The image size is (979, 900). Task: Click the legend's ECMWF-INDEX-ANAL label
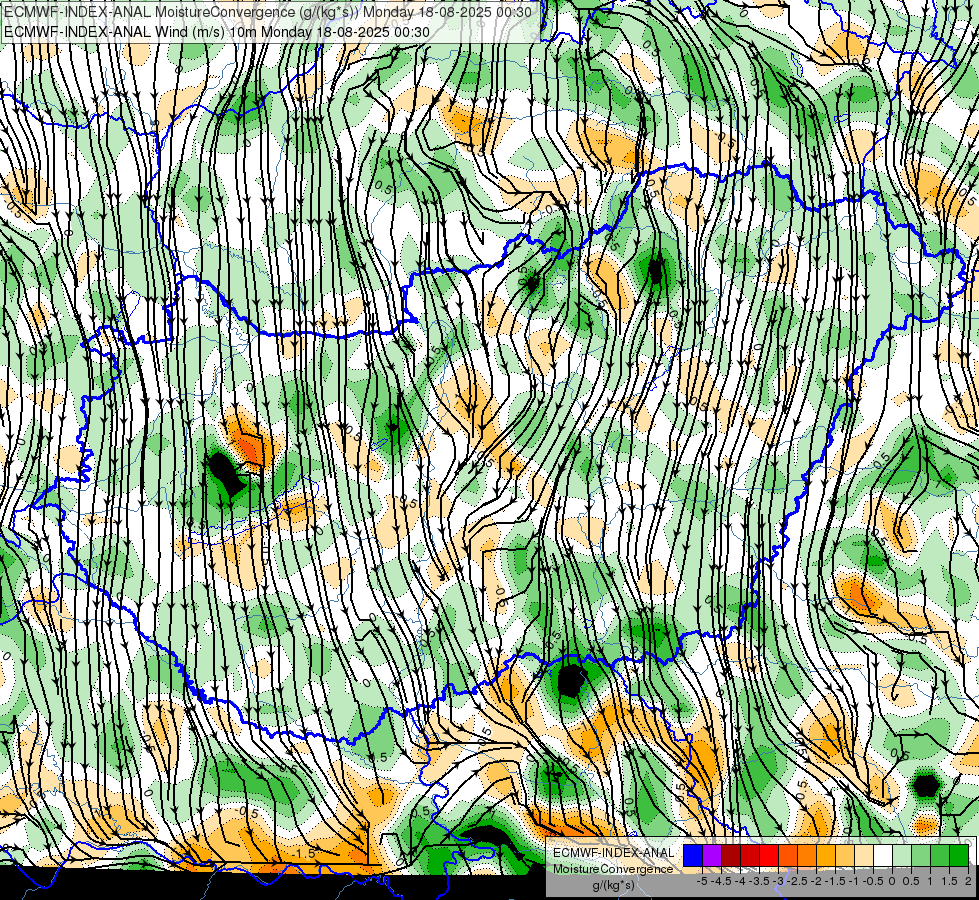tap(613, 853)
